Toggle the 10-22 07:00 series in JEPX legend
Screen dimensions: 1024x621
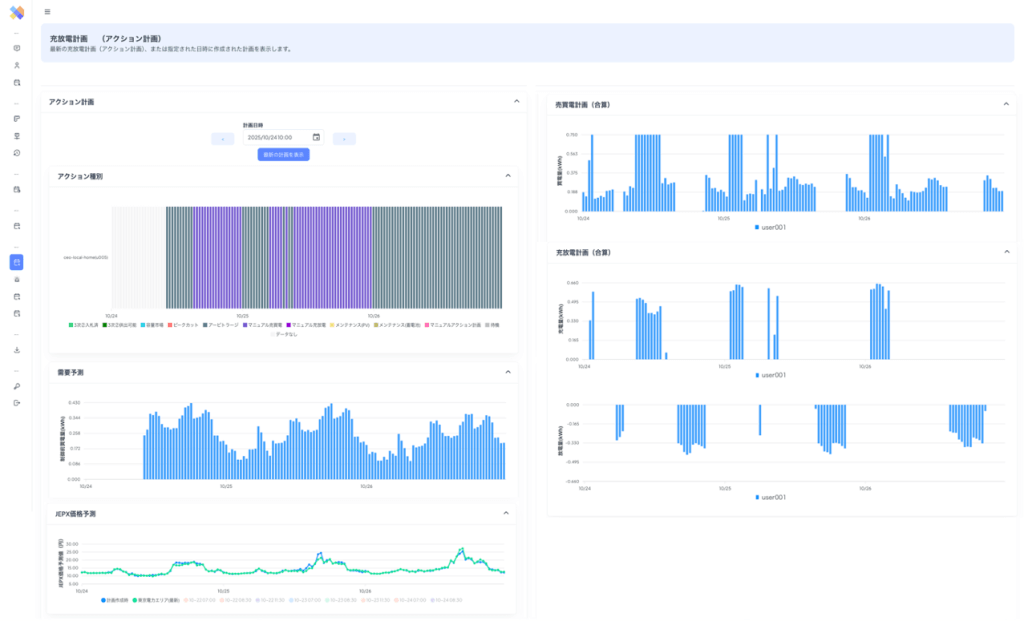coord(200,600)
